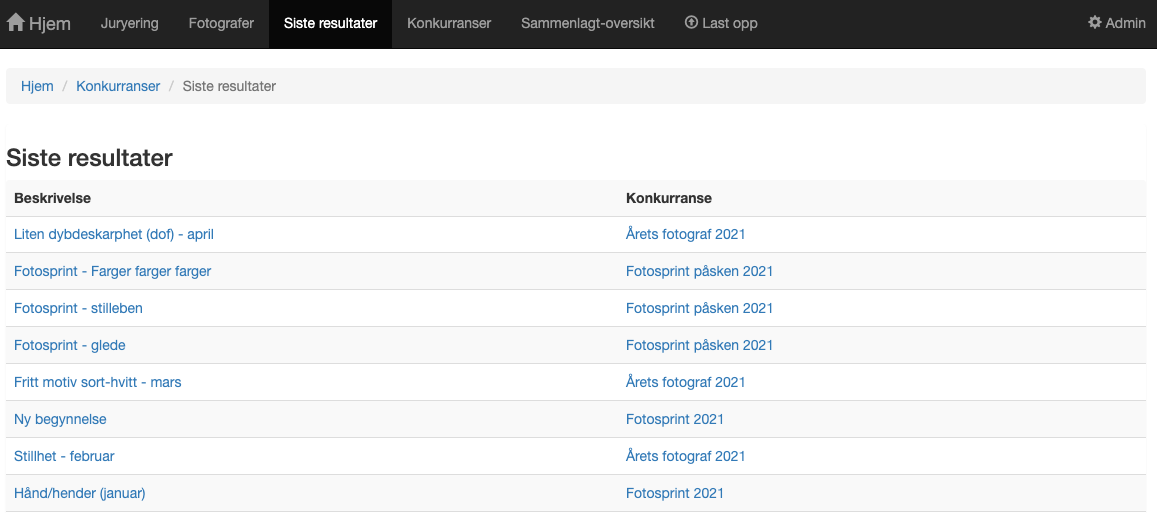Open the Fotosprint - glede result
Viewport: 1157px width, 513px height.
(69, 345)
